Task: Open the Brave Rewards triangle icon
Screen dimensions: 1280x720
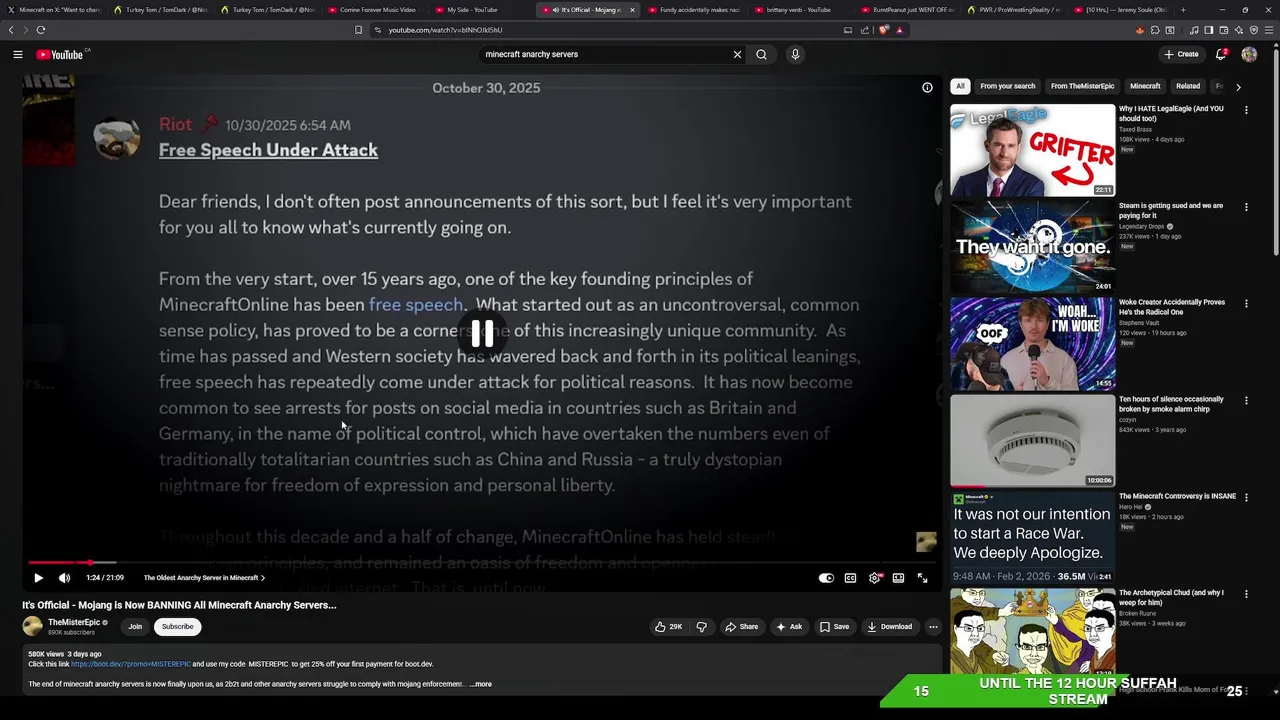Action: pyautogui.click(x=899, y=30)
